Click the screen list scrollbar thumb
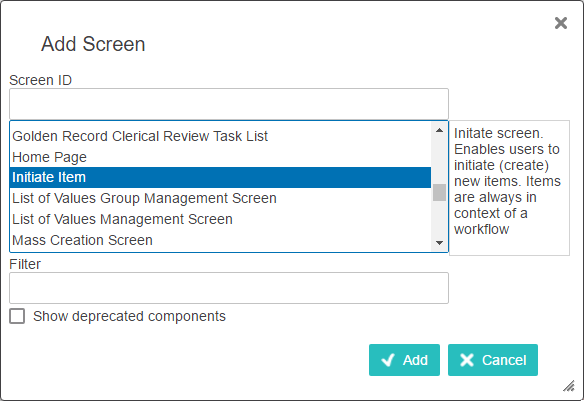Image resolution: width=584 pixels, height=401 pixels. 439,192
